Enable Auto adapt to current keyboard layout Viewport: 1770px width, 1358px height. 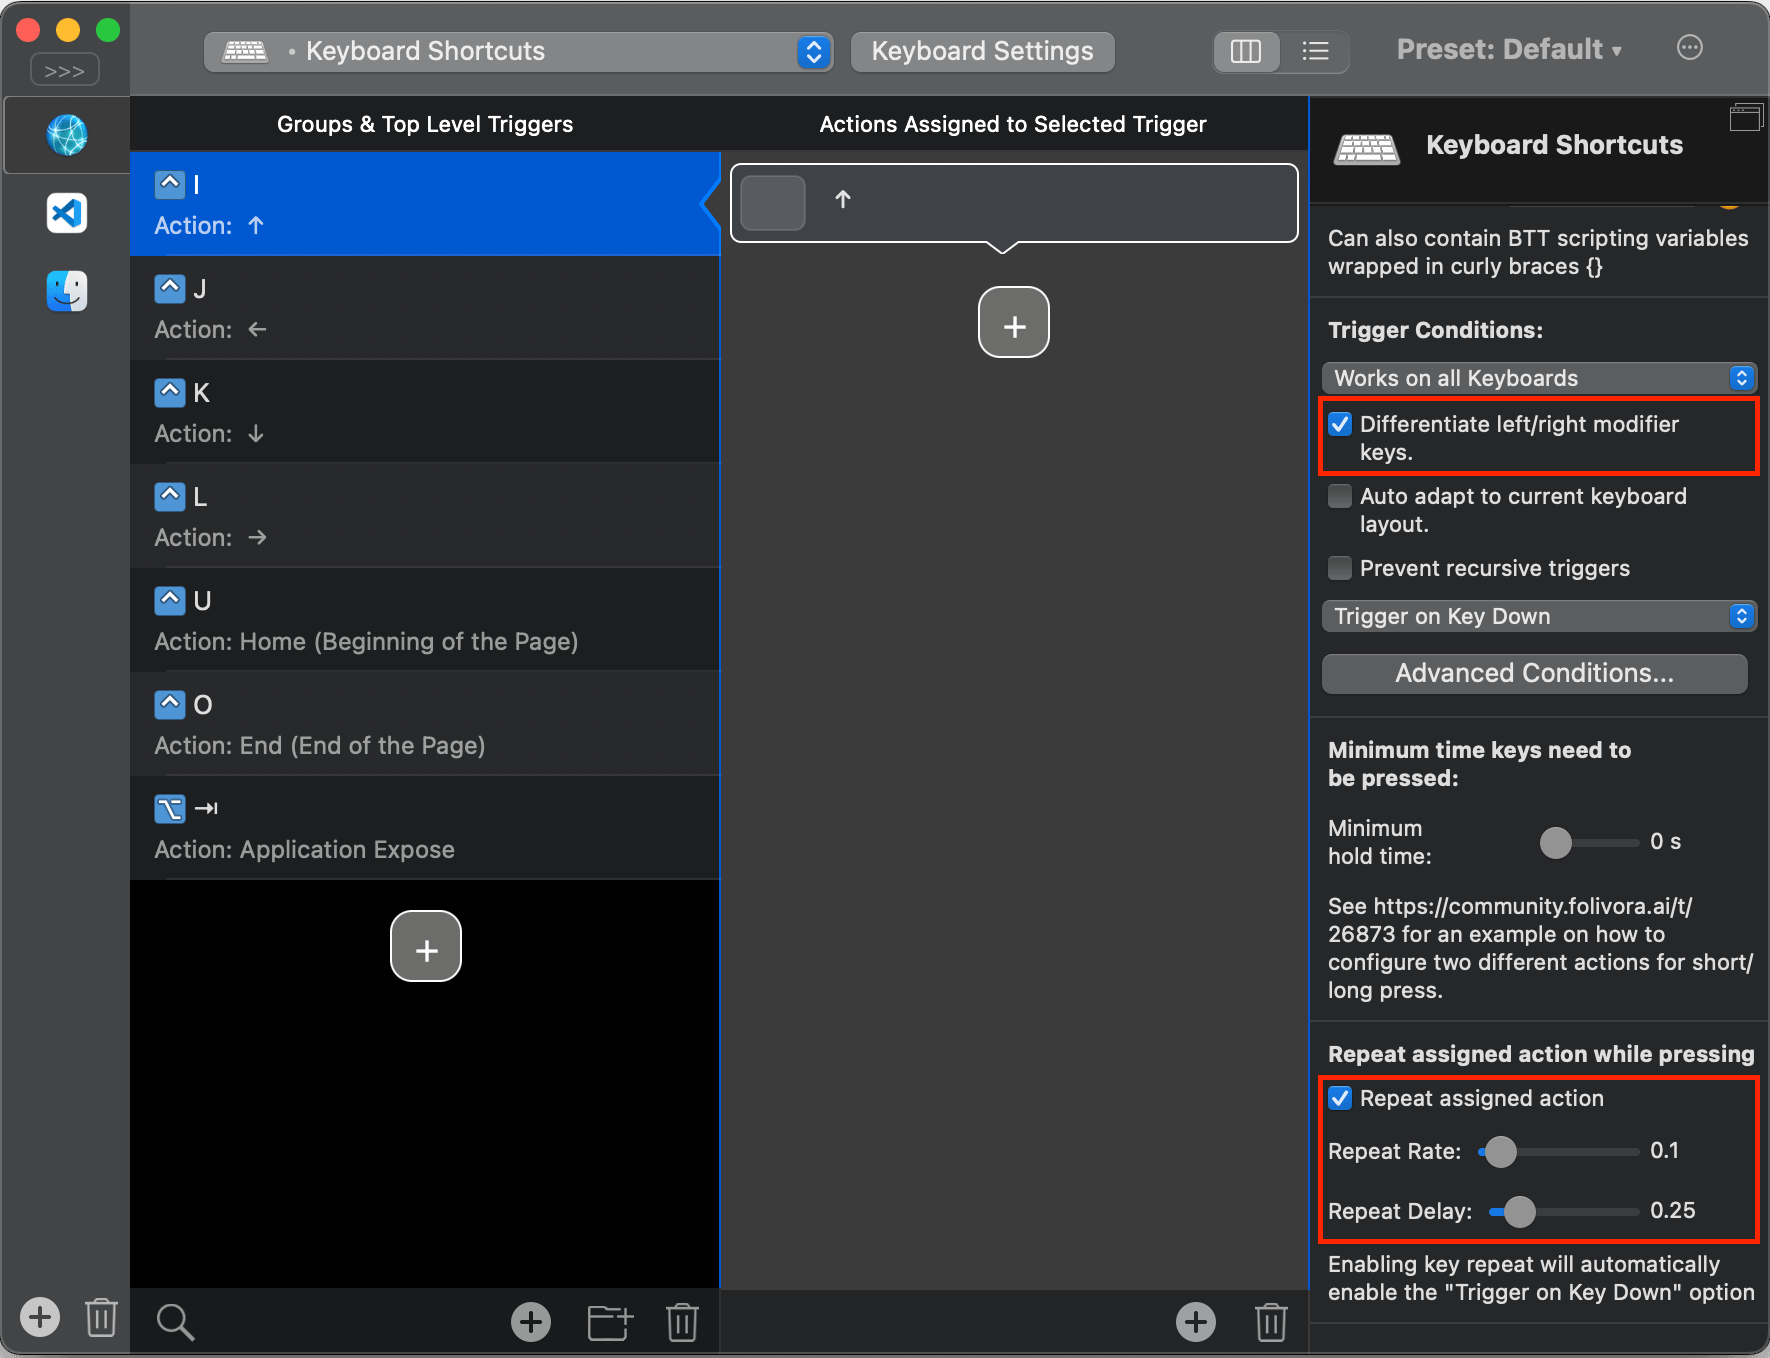tap(1340, 496)
